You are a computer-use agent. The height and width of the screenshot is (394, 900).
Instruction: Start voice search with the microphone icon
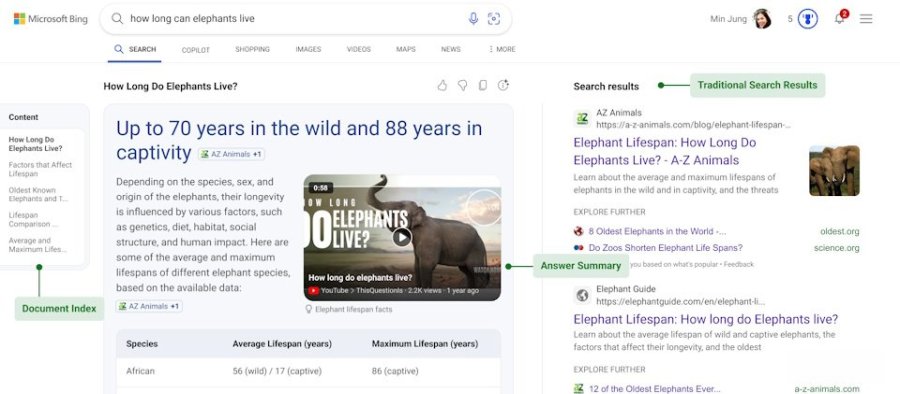coord(473,18)
